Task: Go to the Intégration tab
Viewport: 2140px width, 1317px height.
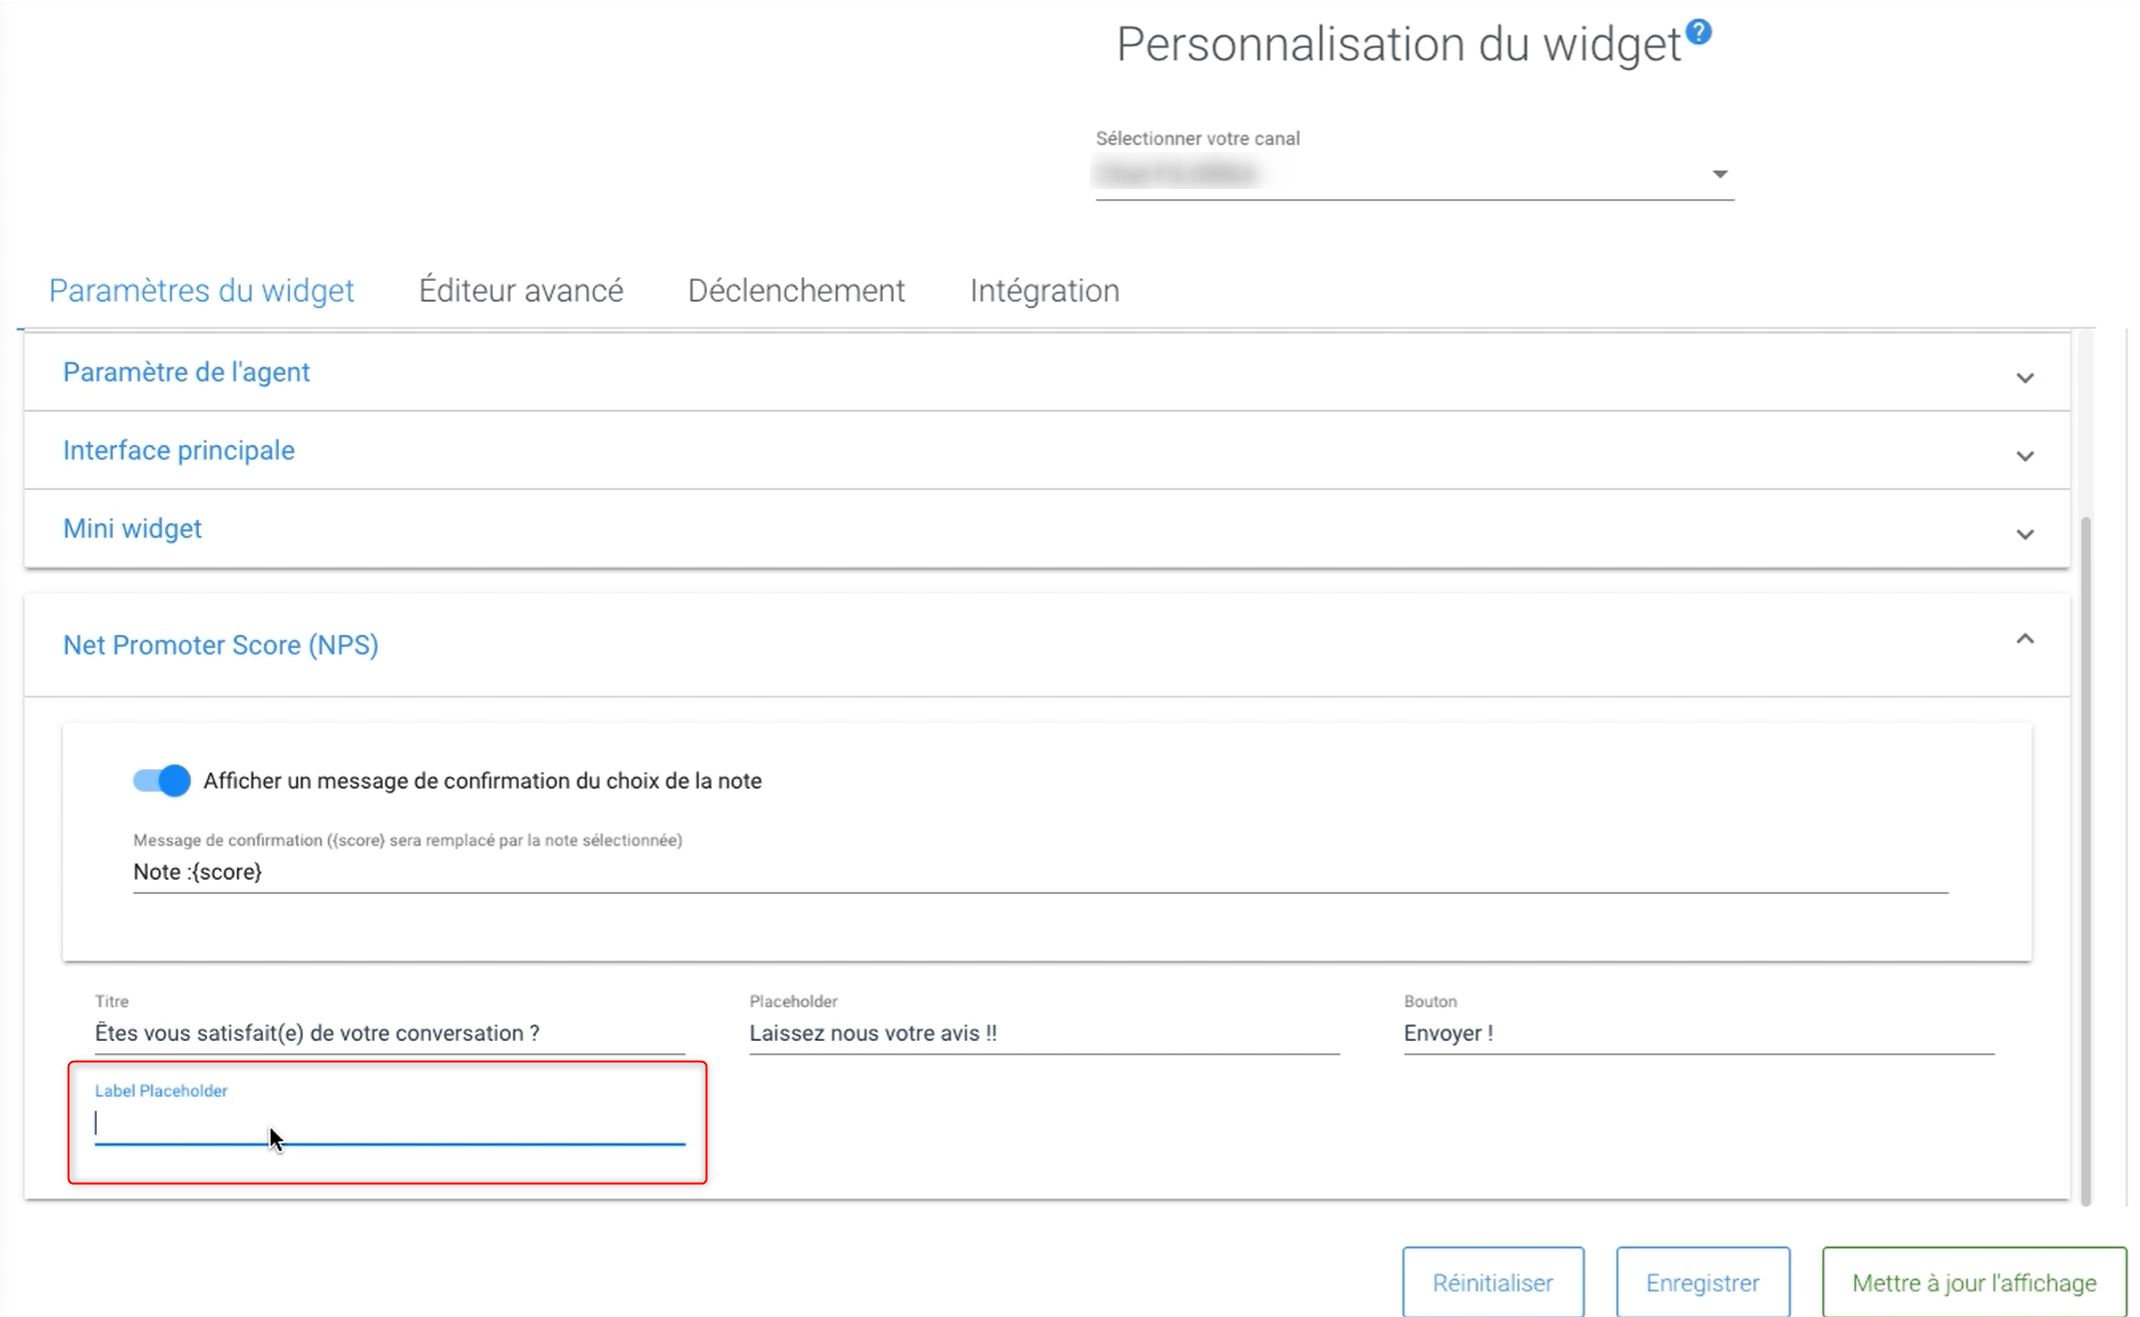Action: pos(1044,290)
